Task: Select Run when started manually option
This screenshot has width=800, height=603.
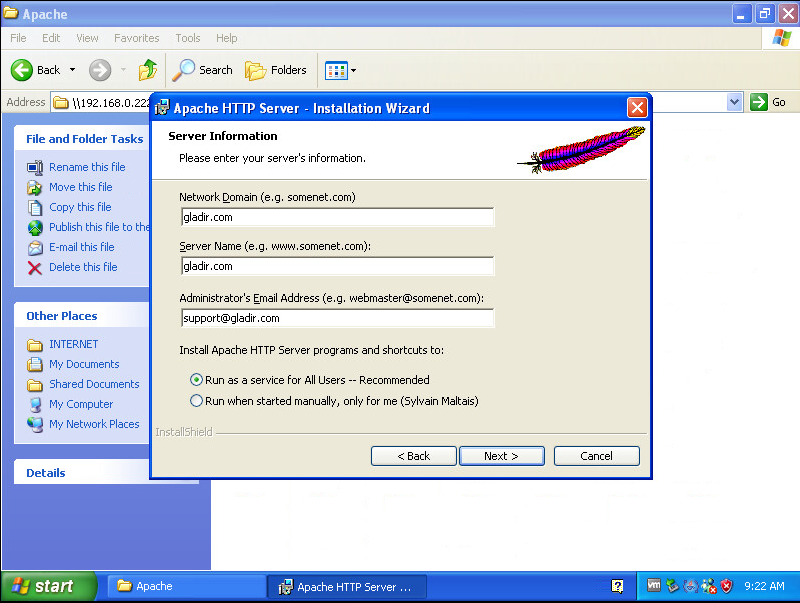Action: (197, 401)
